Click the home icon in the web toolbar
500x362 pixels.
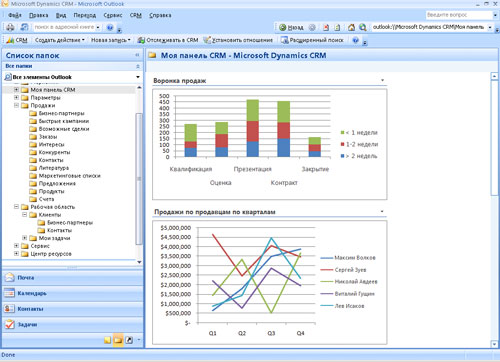click(x=351, y=27)
